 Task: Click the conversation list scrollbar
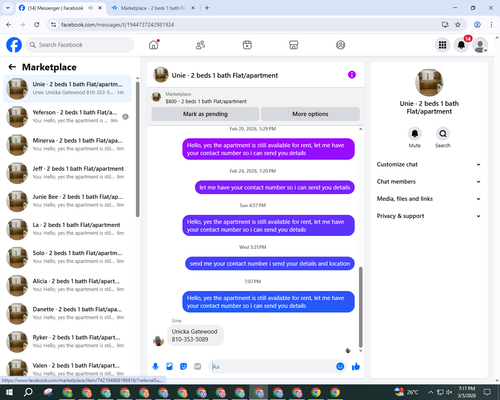tap(138, 149)
